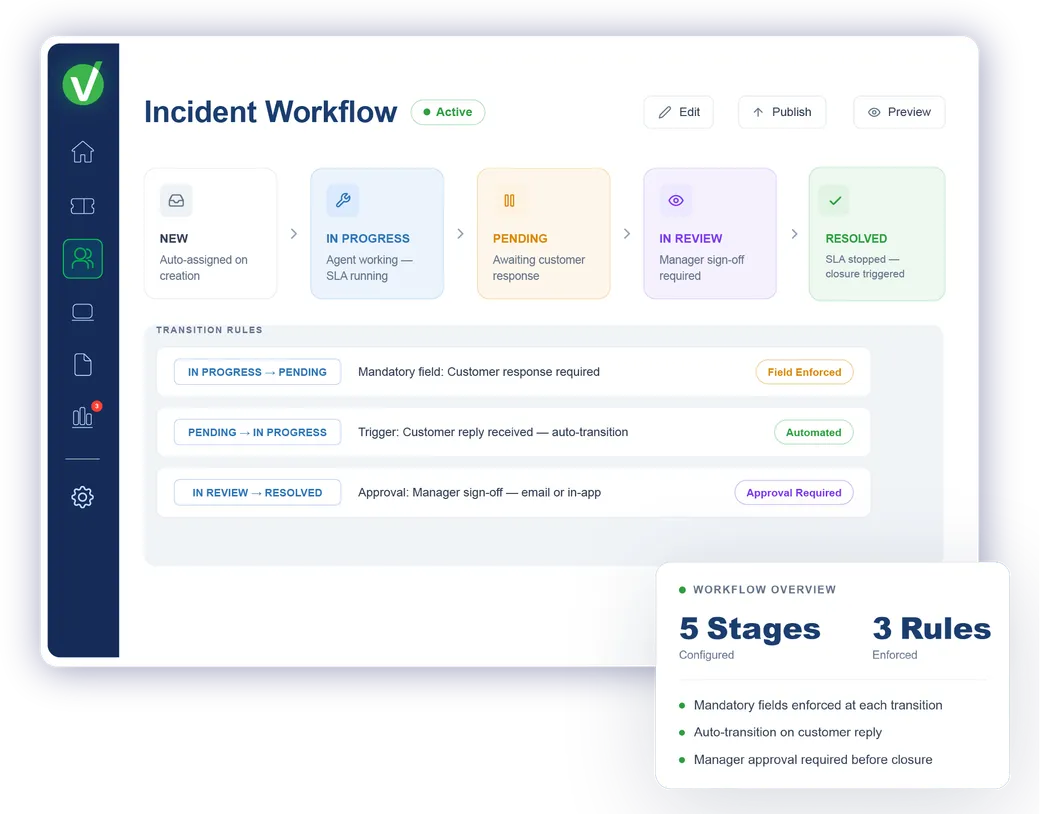The height and width of the screenshot is (814, 1040).
Task: Click 'Manager sign-off required' description
Action: click(702, 268)
